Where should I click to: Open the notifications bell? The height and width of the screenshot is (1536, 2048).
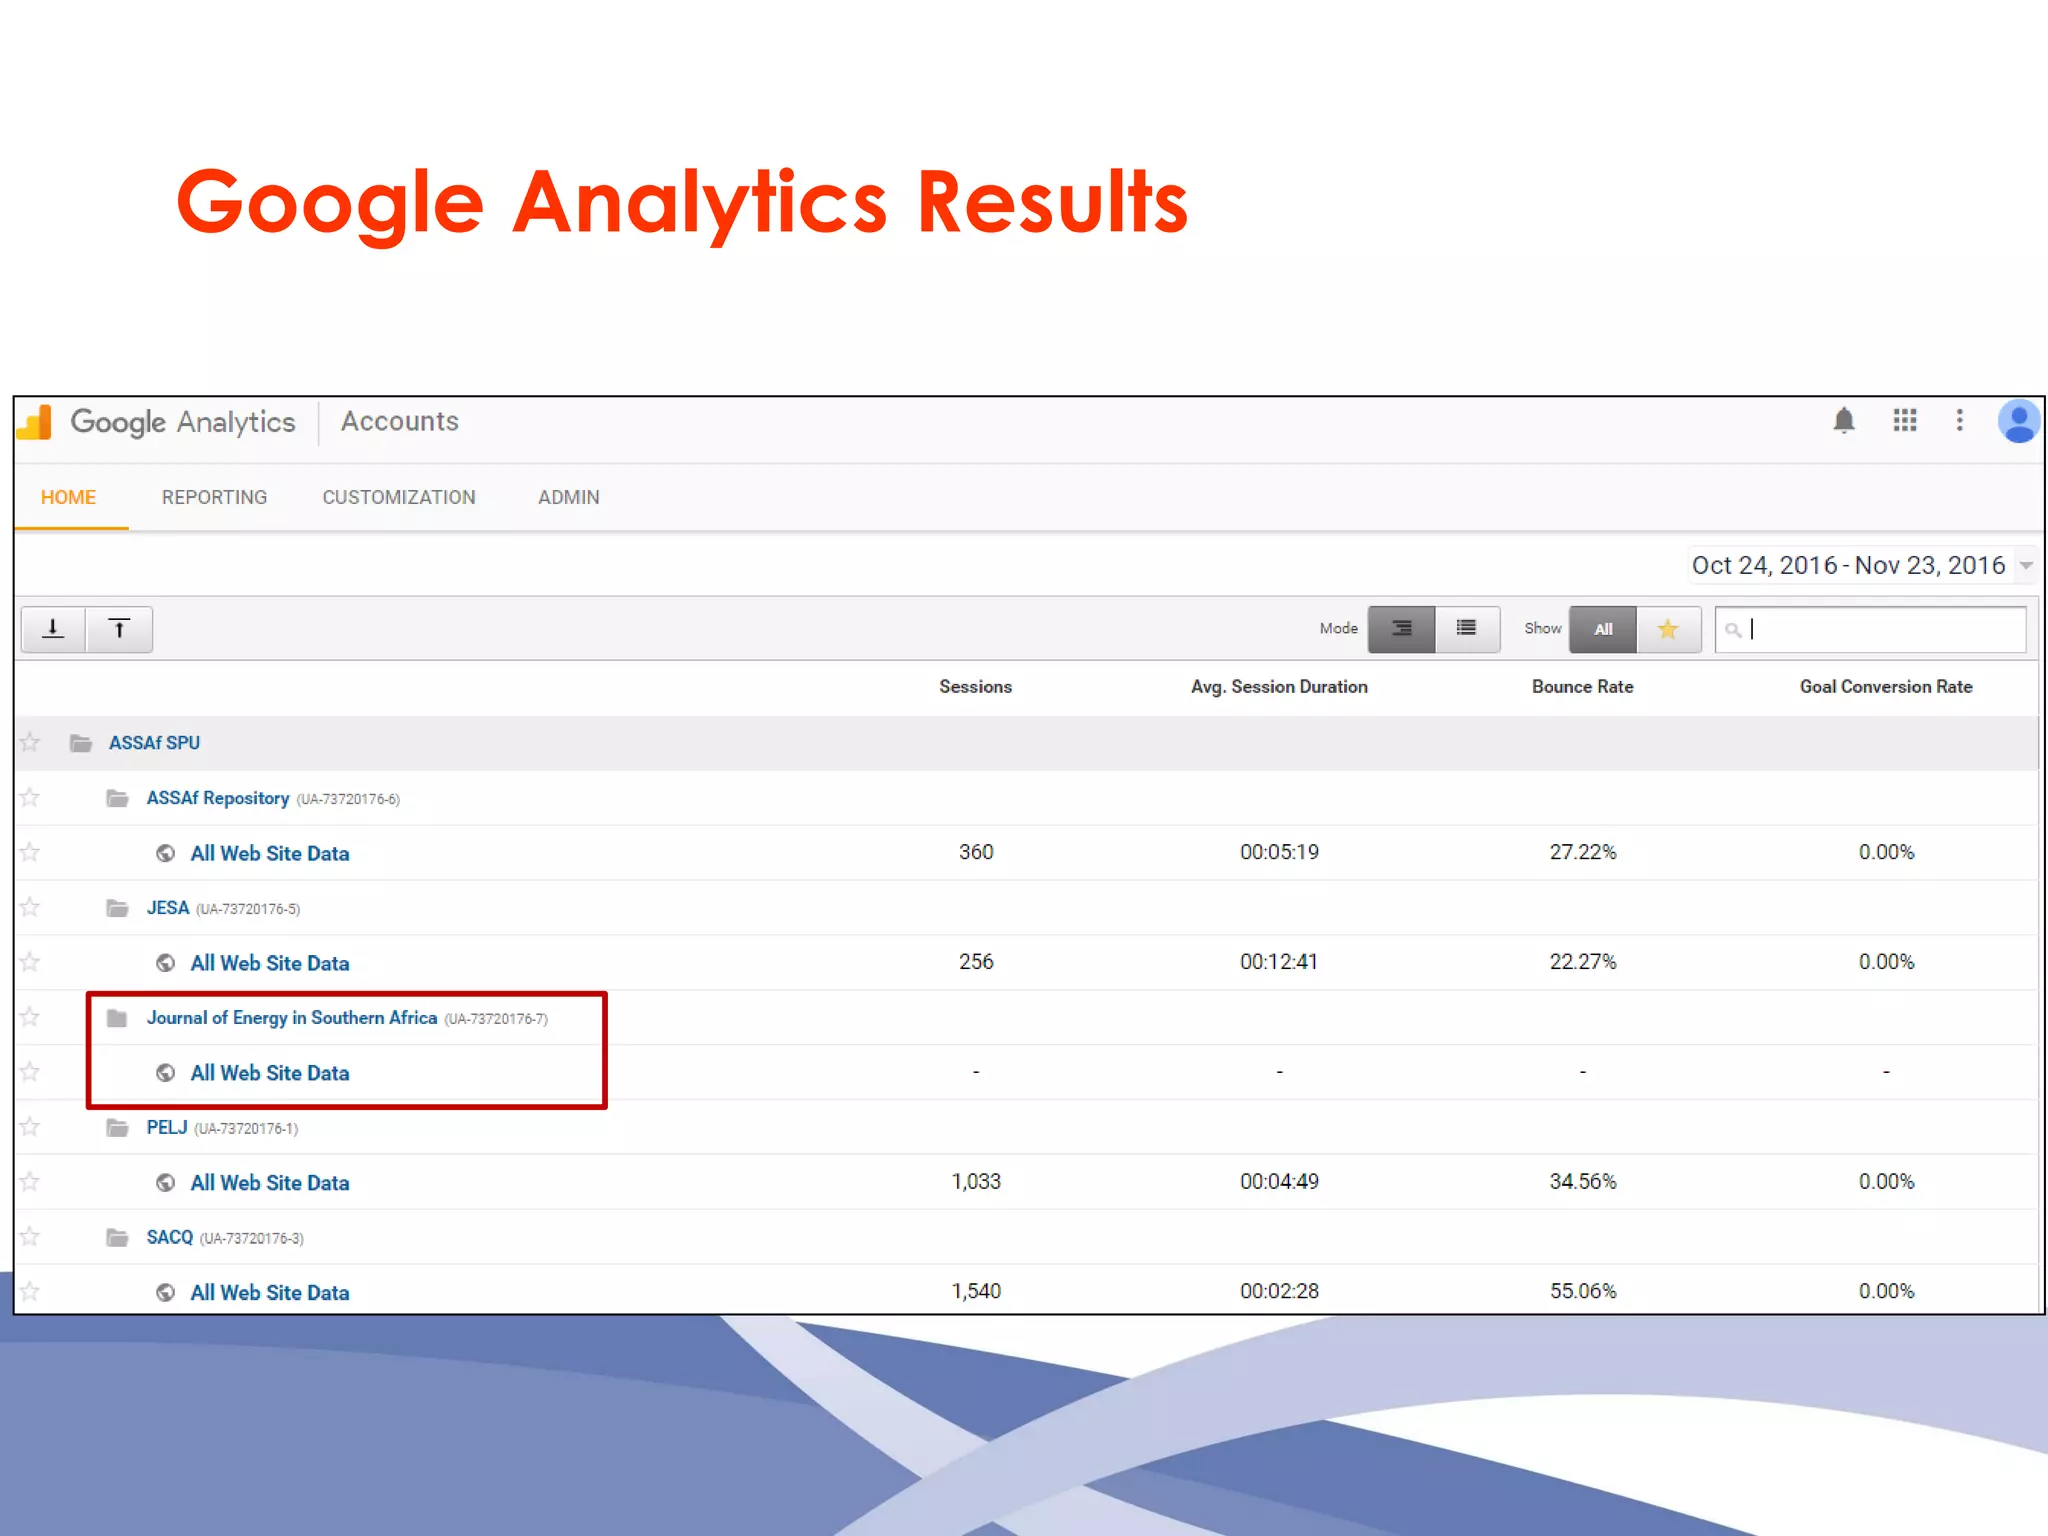click(x=1844, y=421)
